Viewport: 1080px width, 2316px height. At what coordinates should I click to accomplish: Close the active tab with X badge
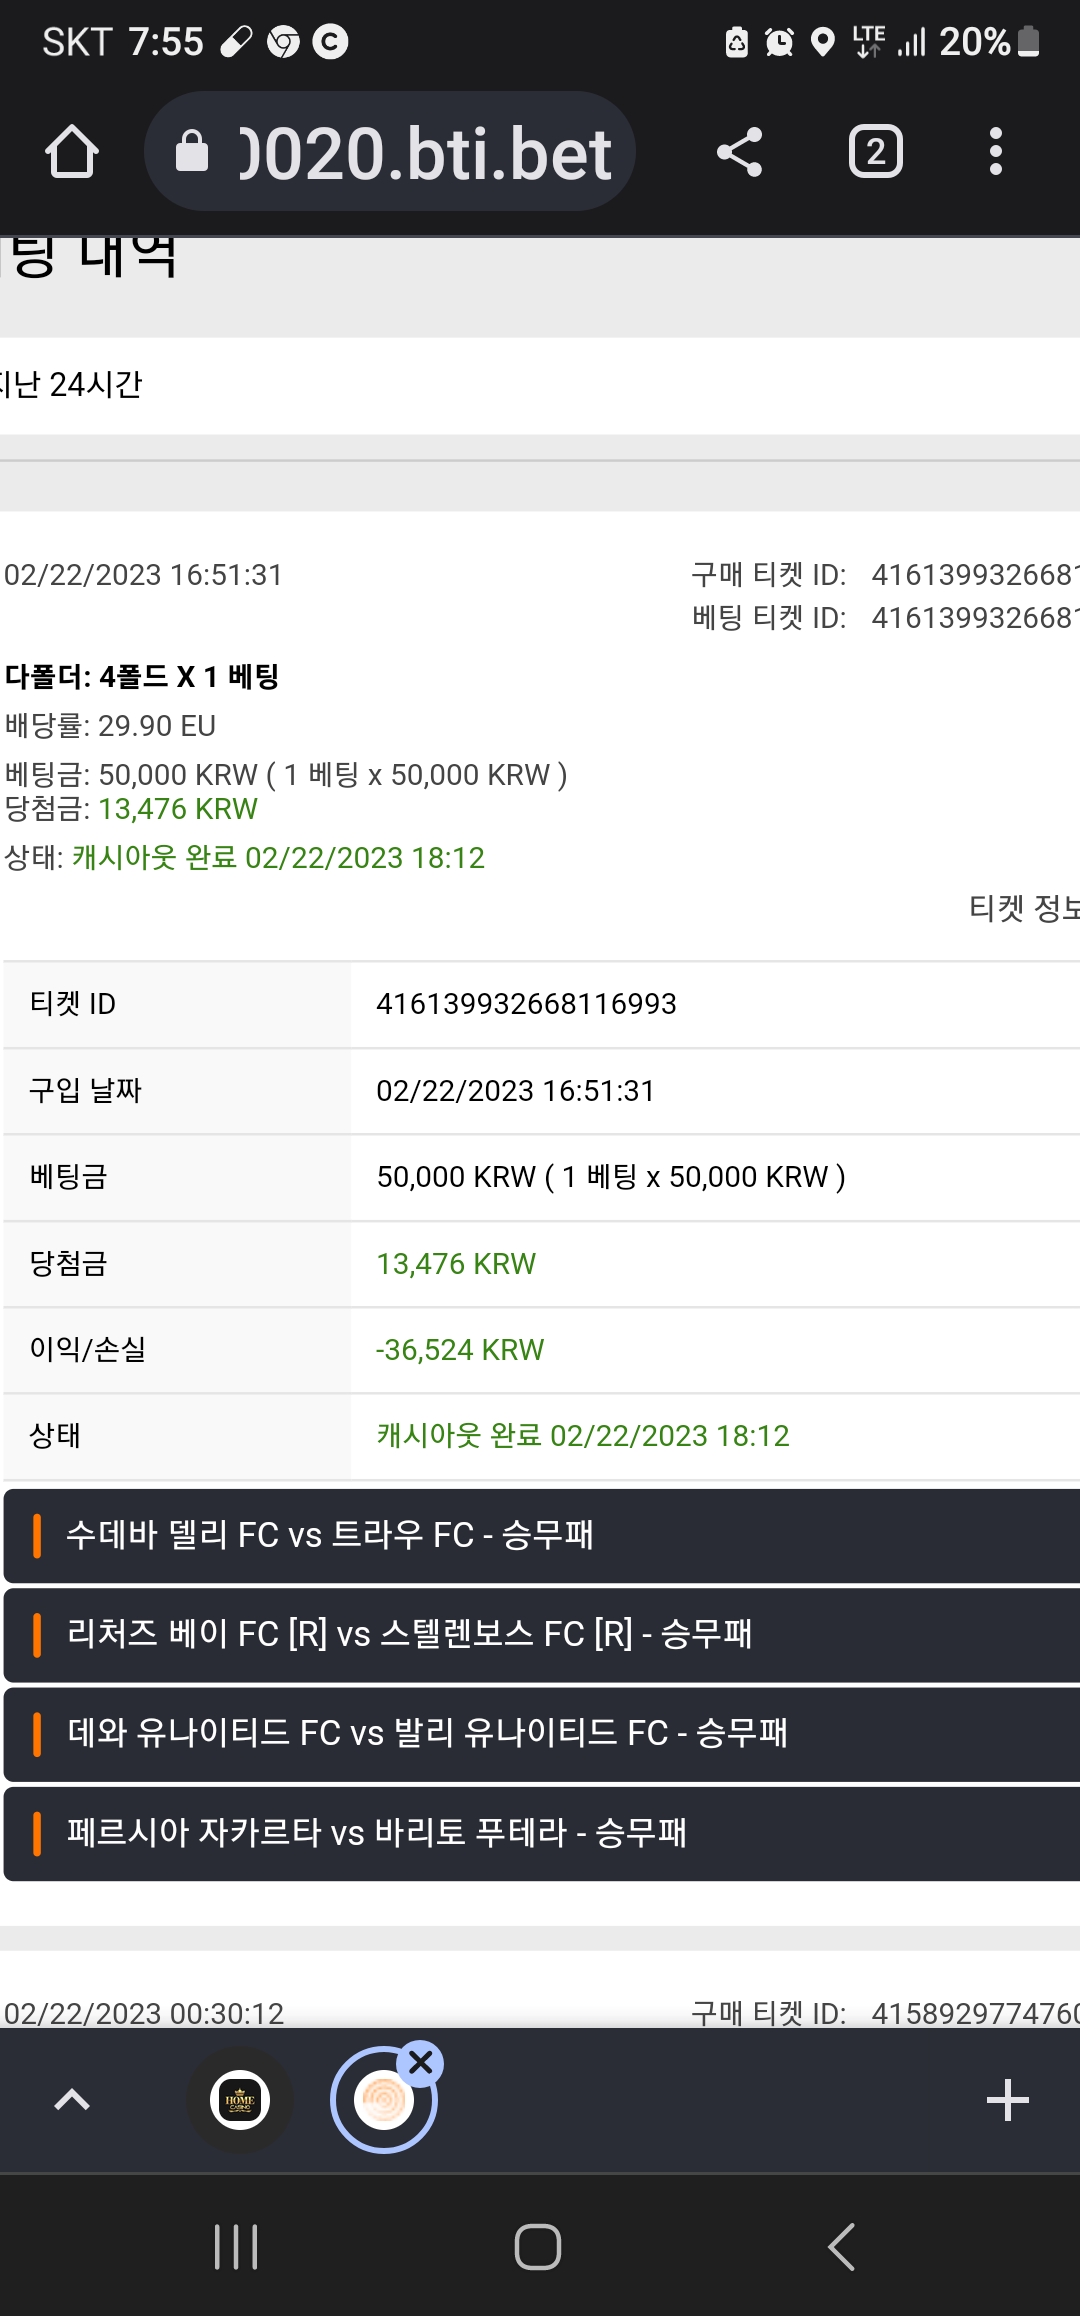pos(421,2062)
